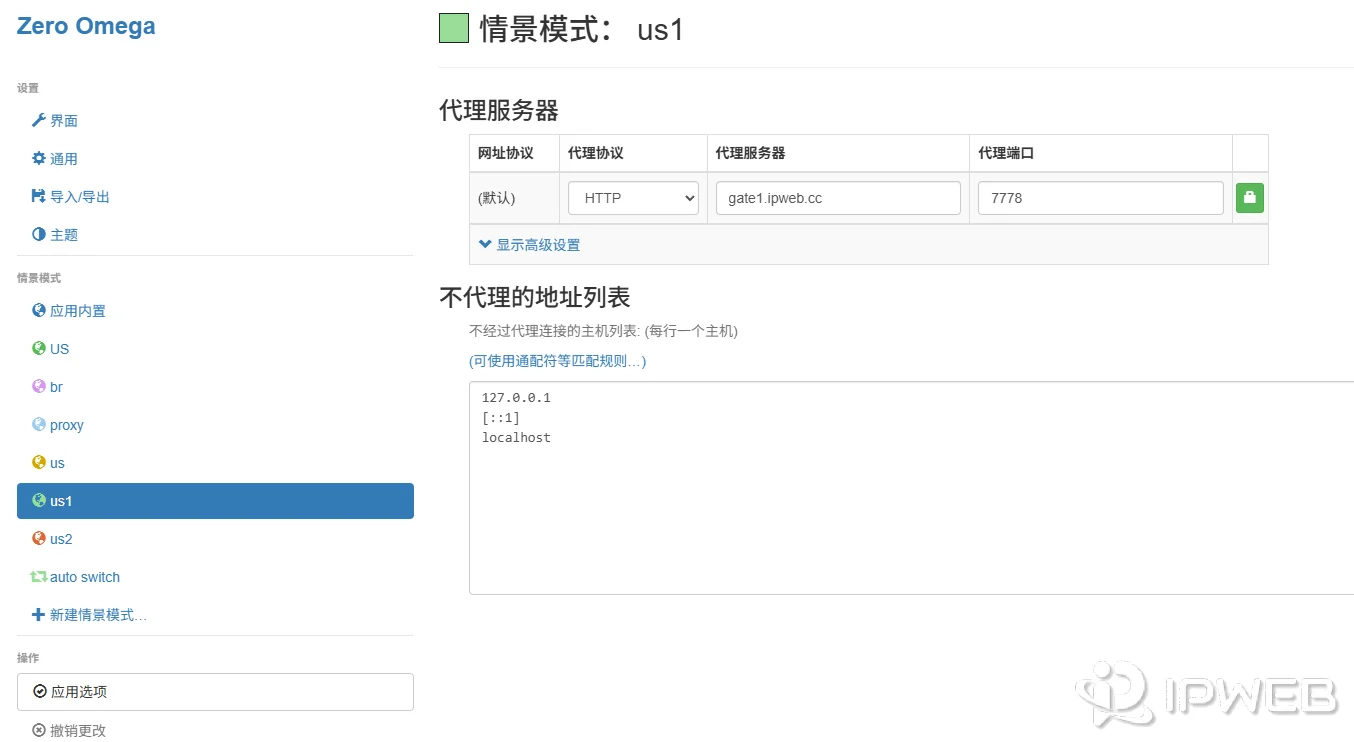Open the 代理协议 HTTP dropdown
Image resolution: width=1354 pixels, height=742 pixels.
coord(632,197)
